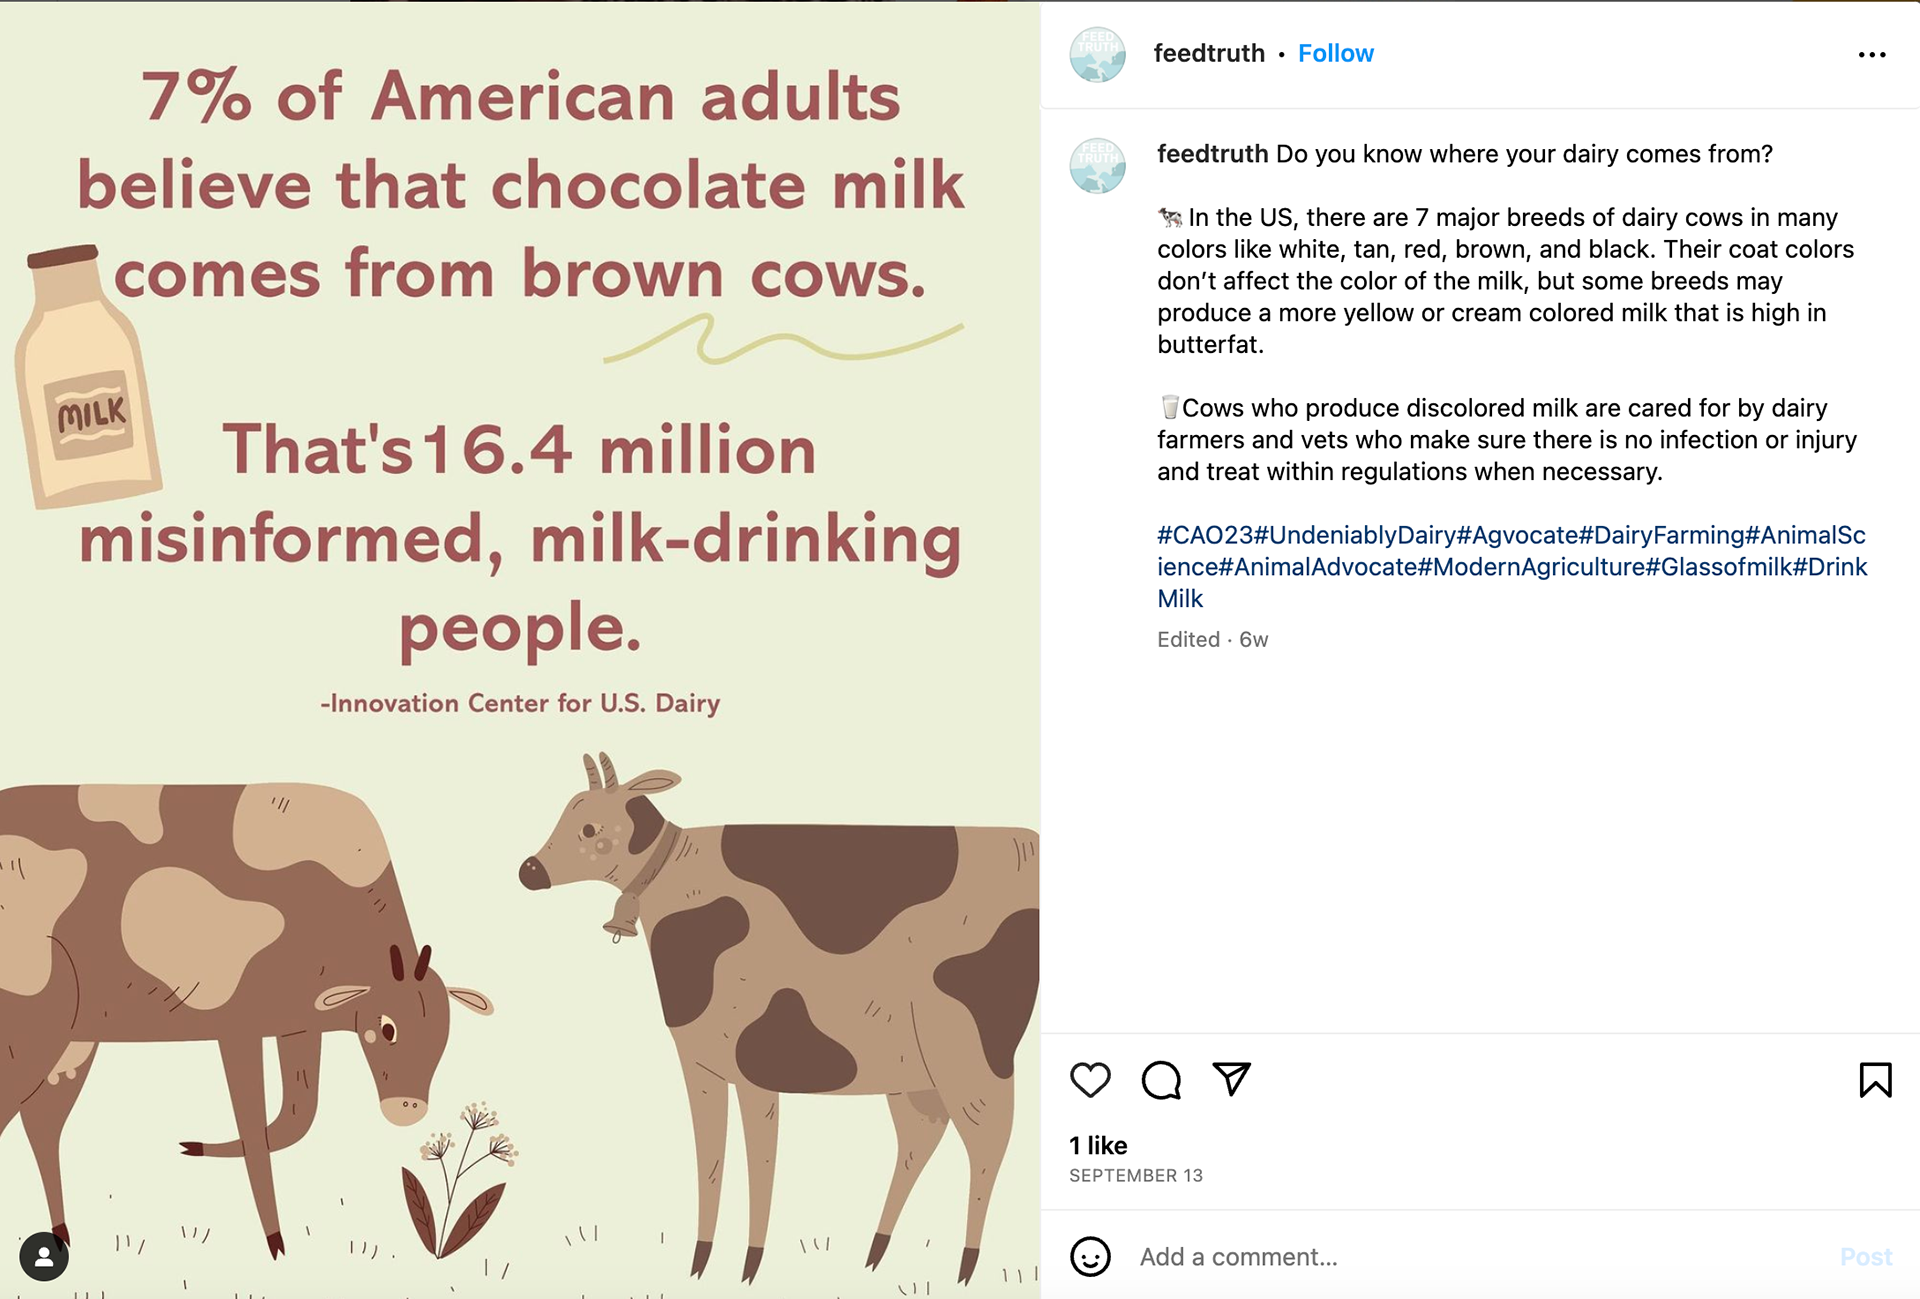Click the Post comment button

tap(1866, 1257)
